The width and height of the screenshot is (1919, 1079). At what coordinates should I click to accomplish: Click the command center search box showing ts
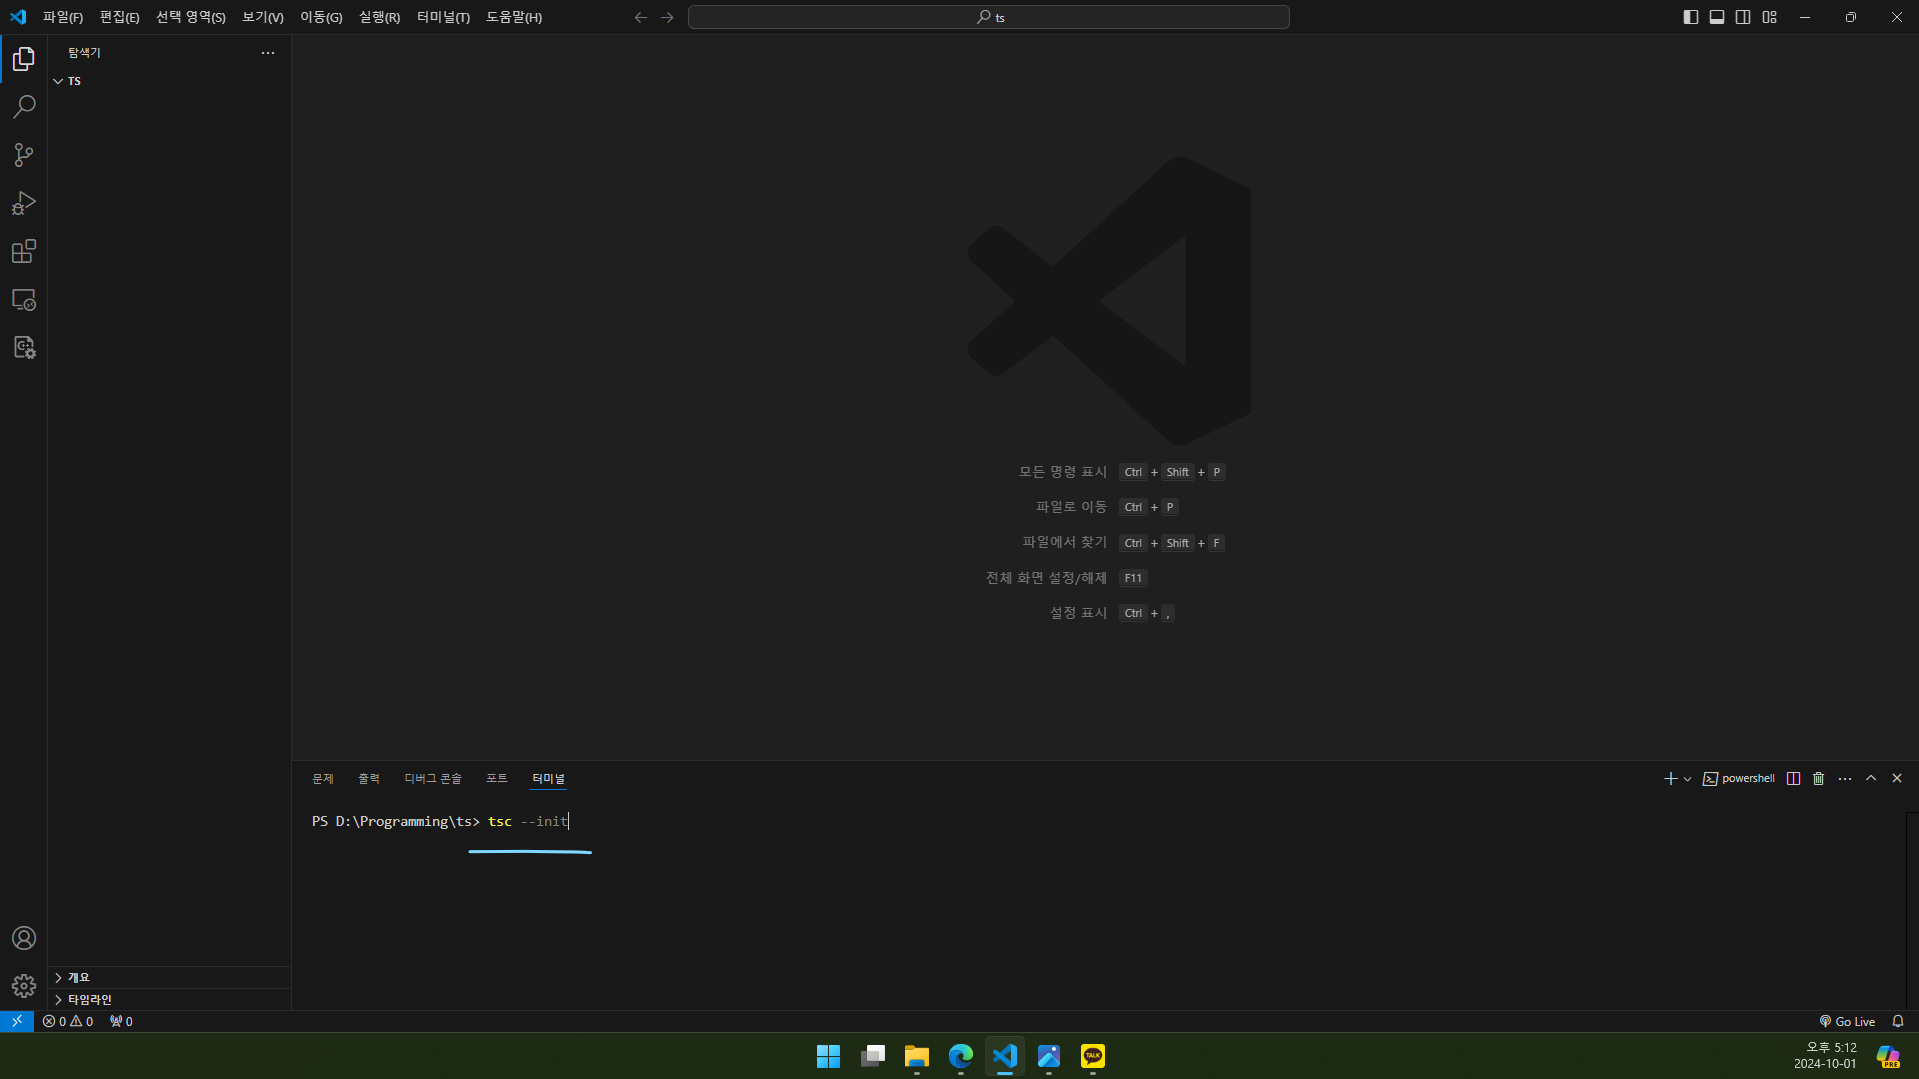pos(989,17)
